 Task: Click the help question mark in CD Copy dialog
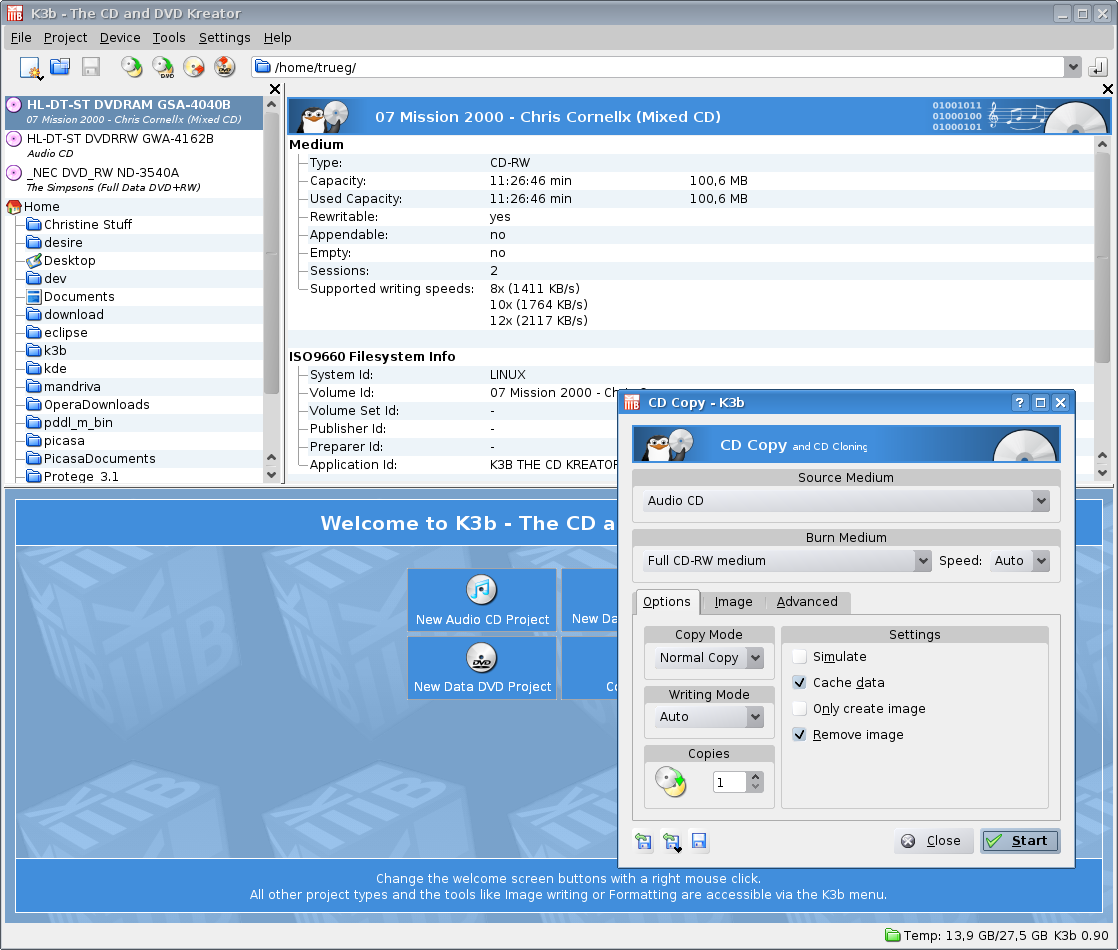click(x=1020, y=403)
